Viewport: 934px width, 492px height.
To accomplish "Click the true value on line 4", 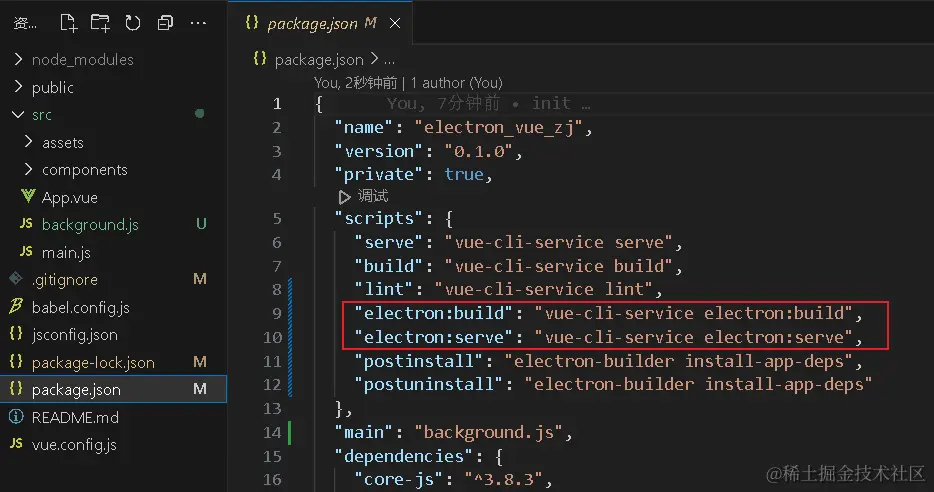I will coord(464,175).
